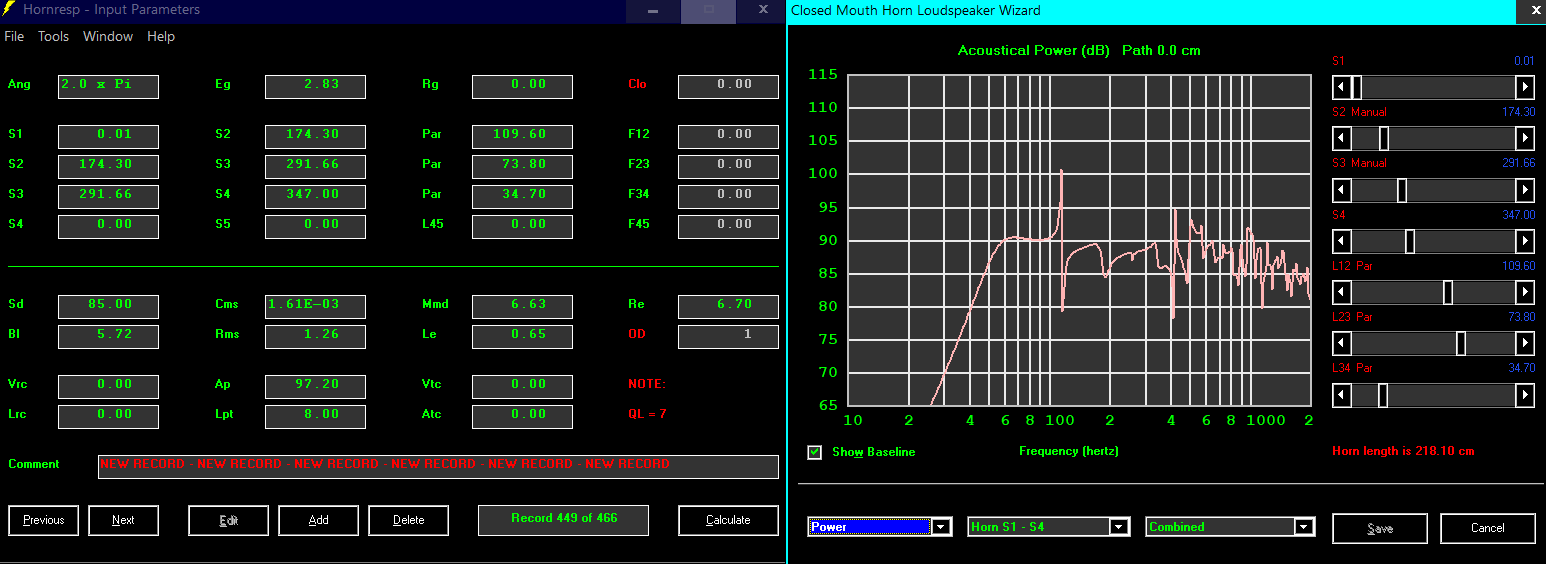
Task: Click the Eg input field showing 2.83
Action: tap(315, 86)
